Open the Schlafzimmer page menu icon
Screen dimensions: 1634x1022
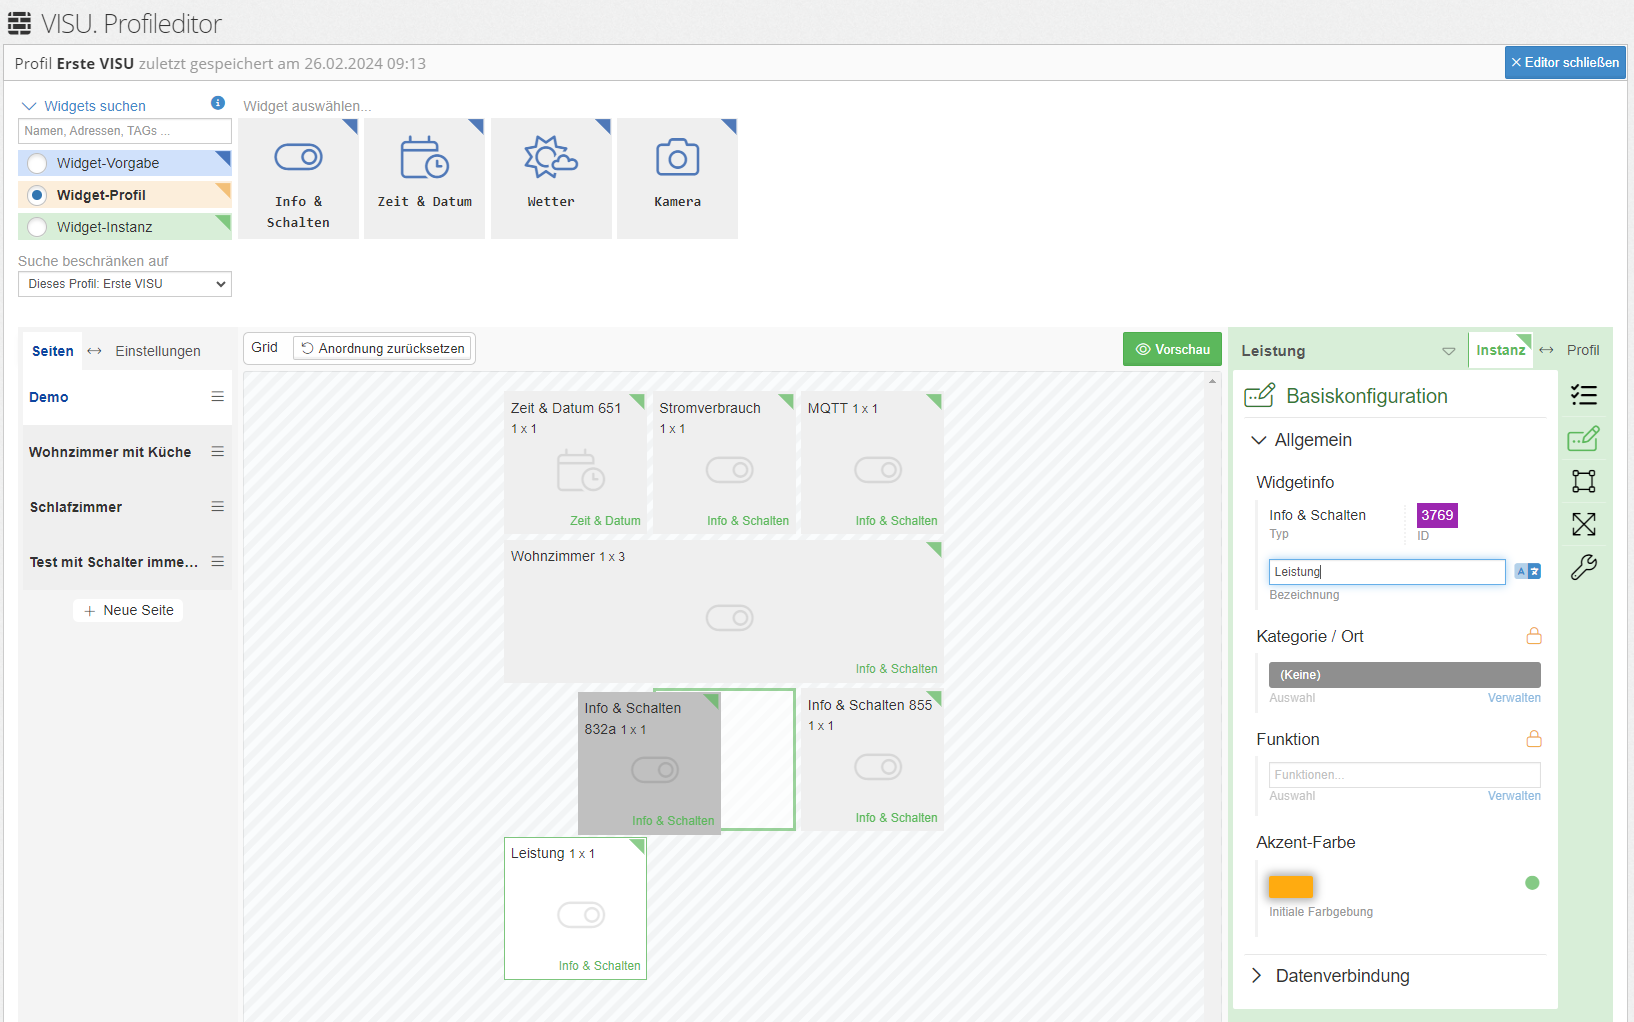(217, 507)
